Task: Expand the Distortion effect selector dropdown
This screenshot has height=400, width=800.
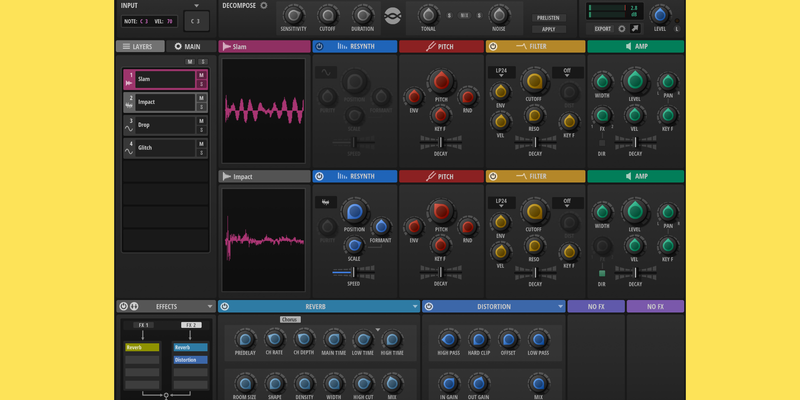Action: tap(560, 307)
